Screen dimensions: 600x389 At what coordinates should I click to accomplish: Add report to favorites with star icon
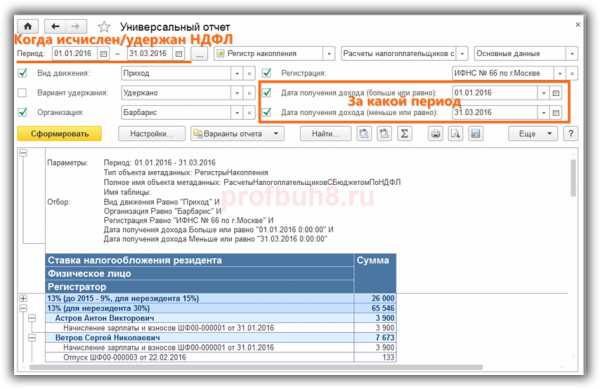(x=104, y=27)
